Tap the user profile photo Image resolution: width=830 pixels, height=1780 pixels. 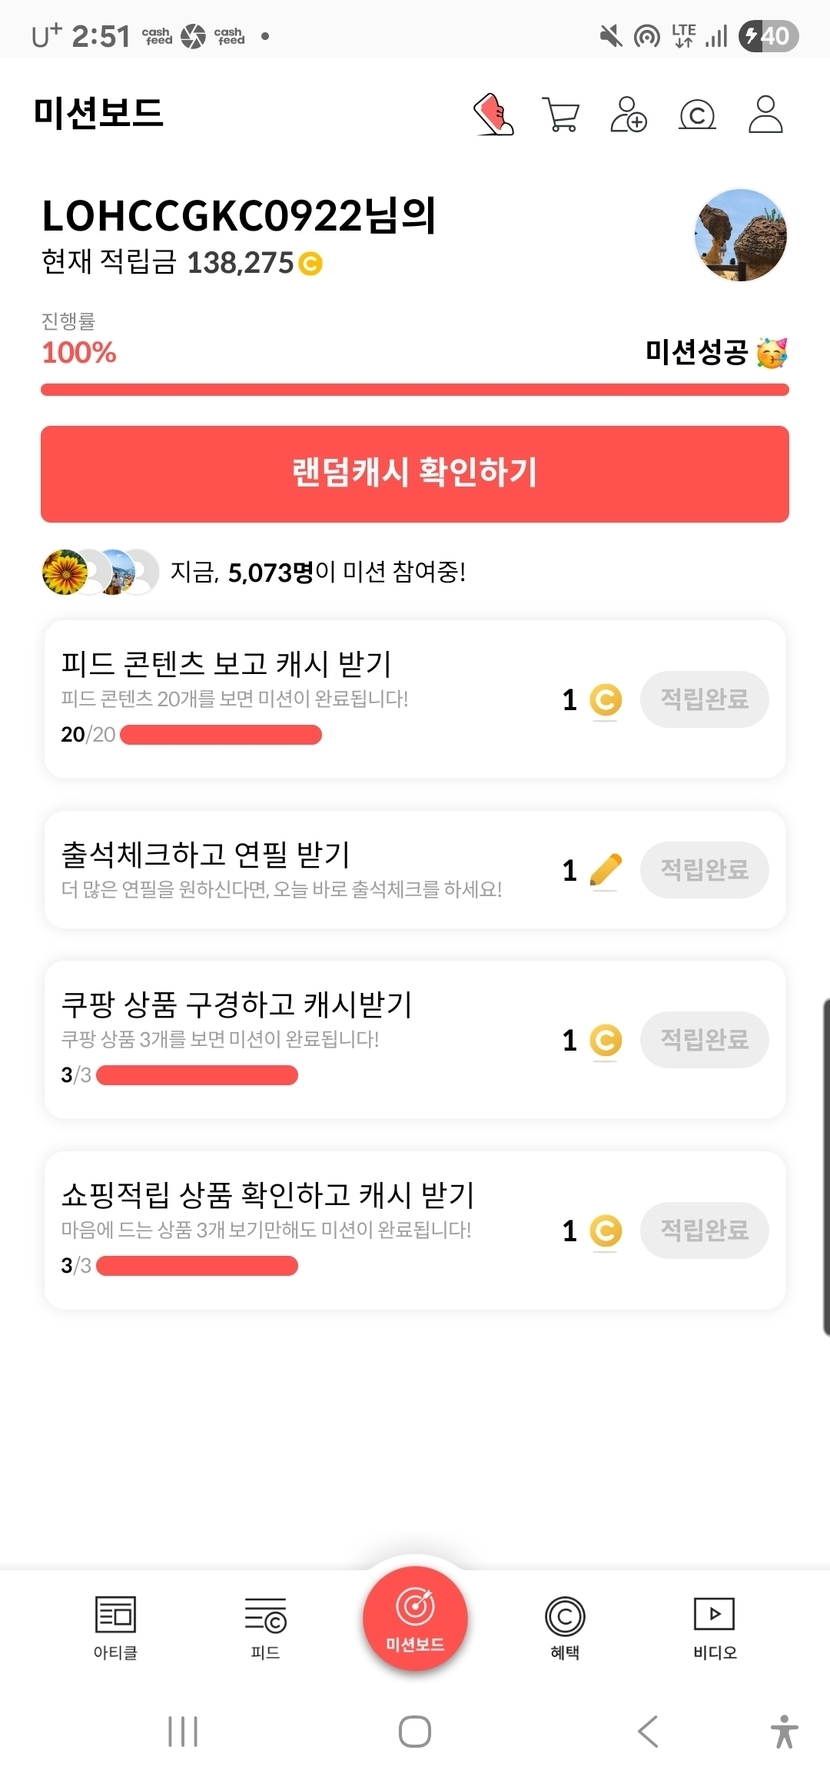741,236
